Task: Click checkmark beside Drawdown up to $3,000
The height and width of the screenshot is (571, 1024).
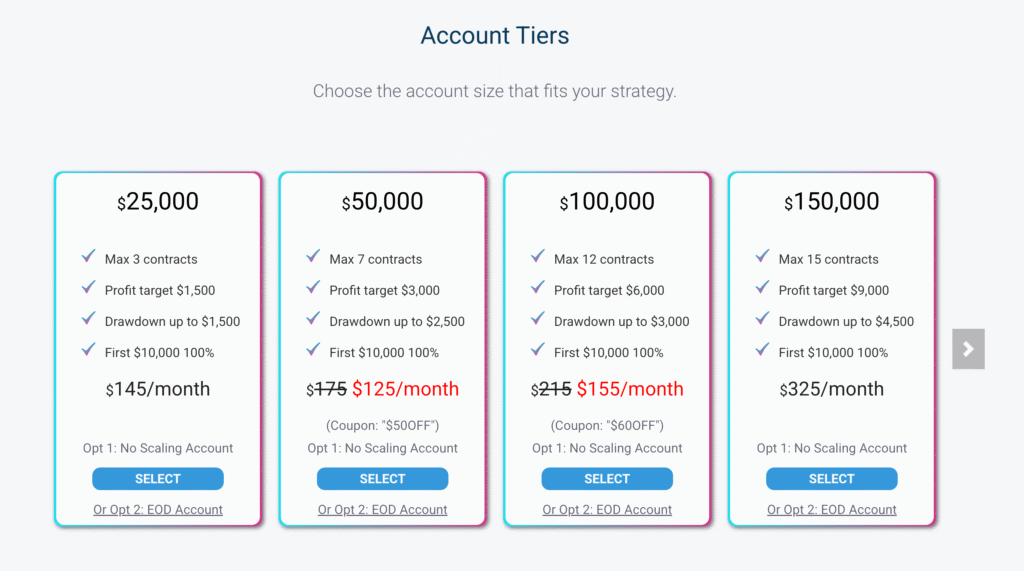Action: 538,319
